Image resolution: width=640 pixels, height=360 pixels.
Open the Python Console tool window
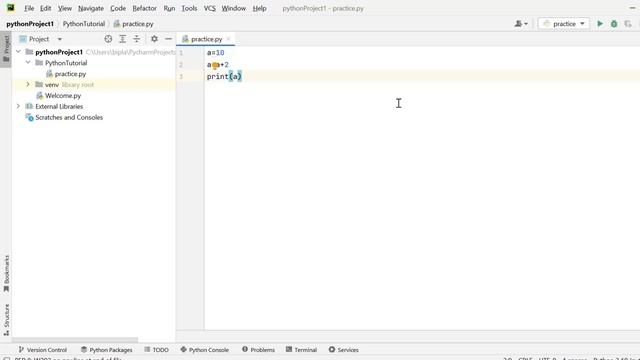coord(204,350)
